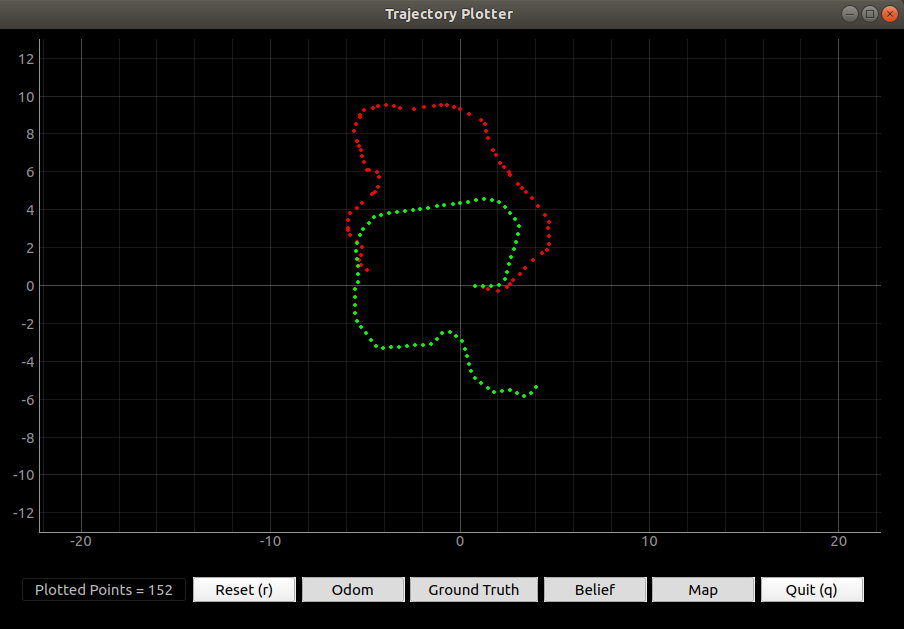Toggle the Ground Truth trajectory button
The width and height of the screenshot is (904, 629).
473,590
